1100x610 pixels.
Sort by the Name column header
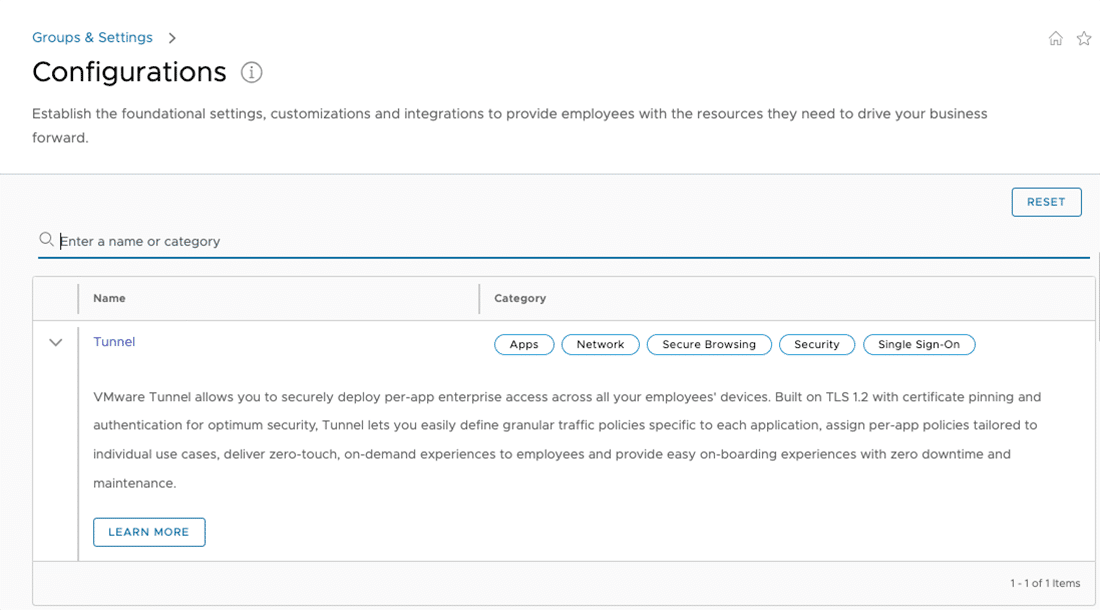[109, 298]
